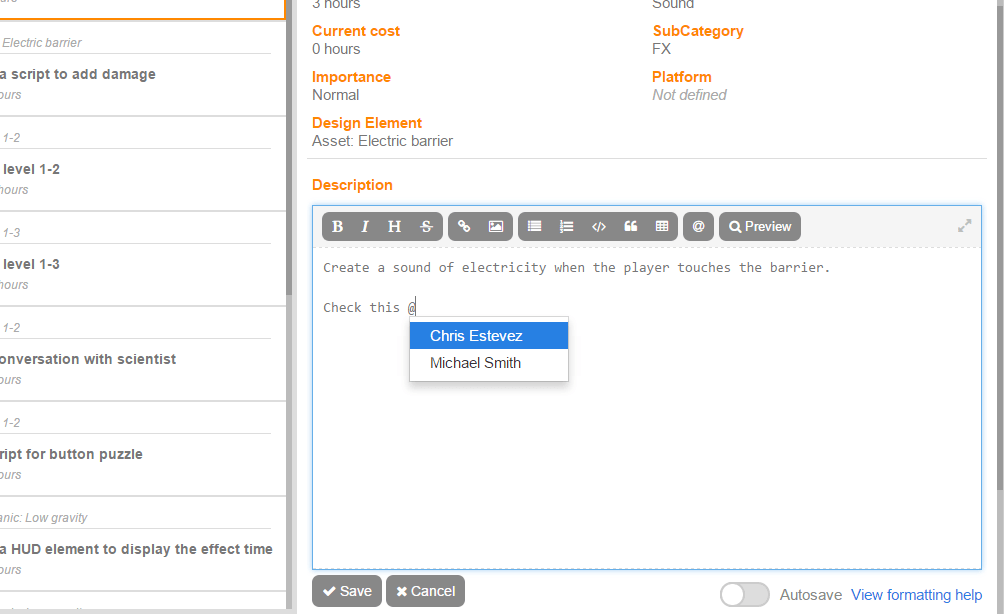1004x614 pixels.
Task: Apply strikethrough formatting
Action: point(426,227)
